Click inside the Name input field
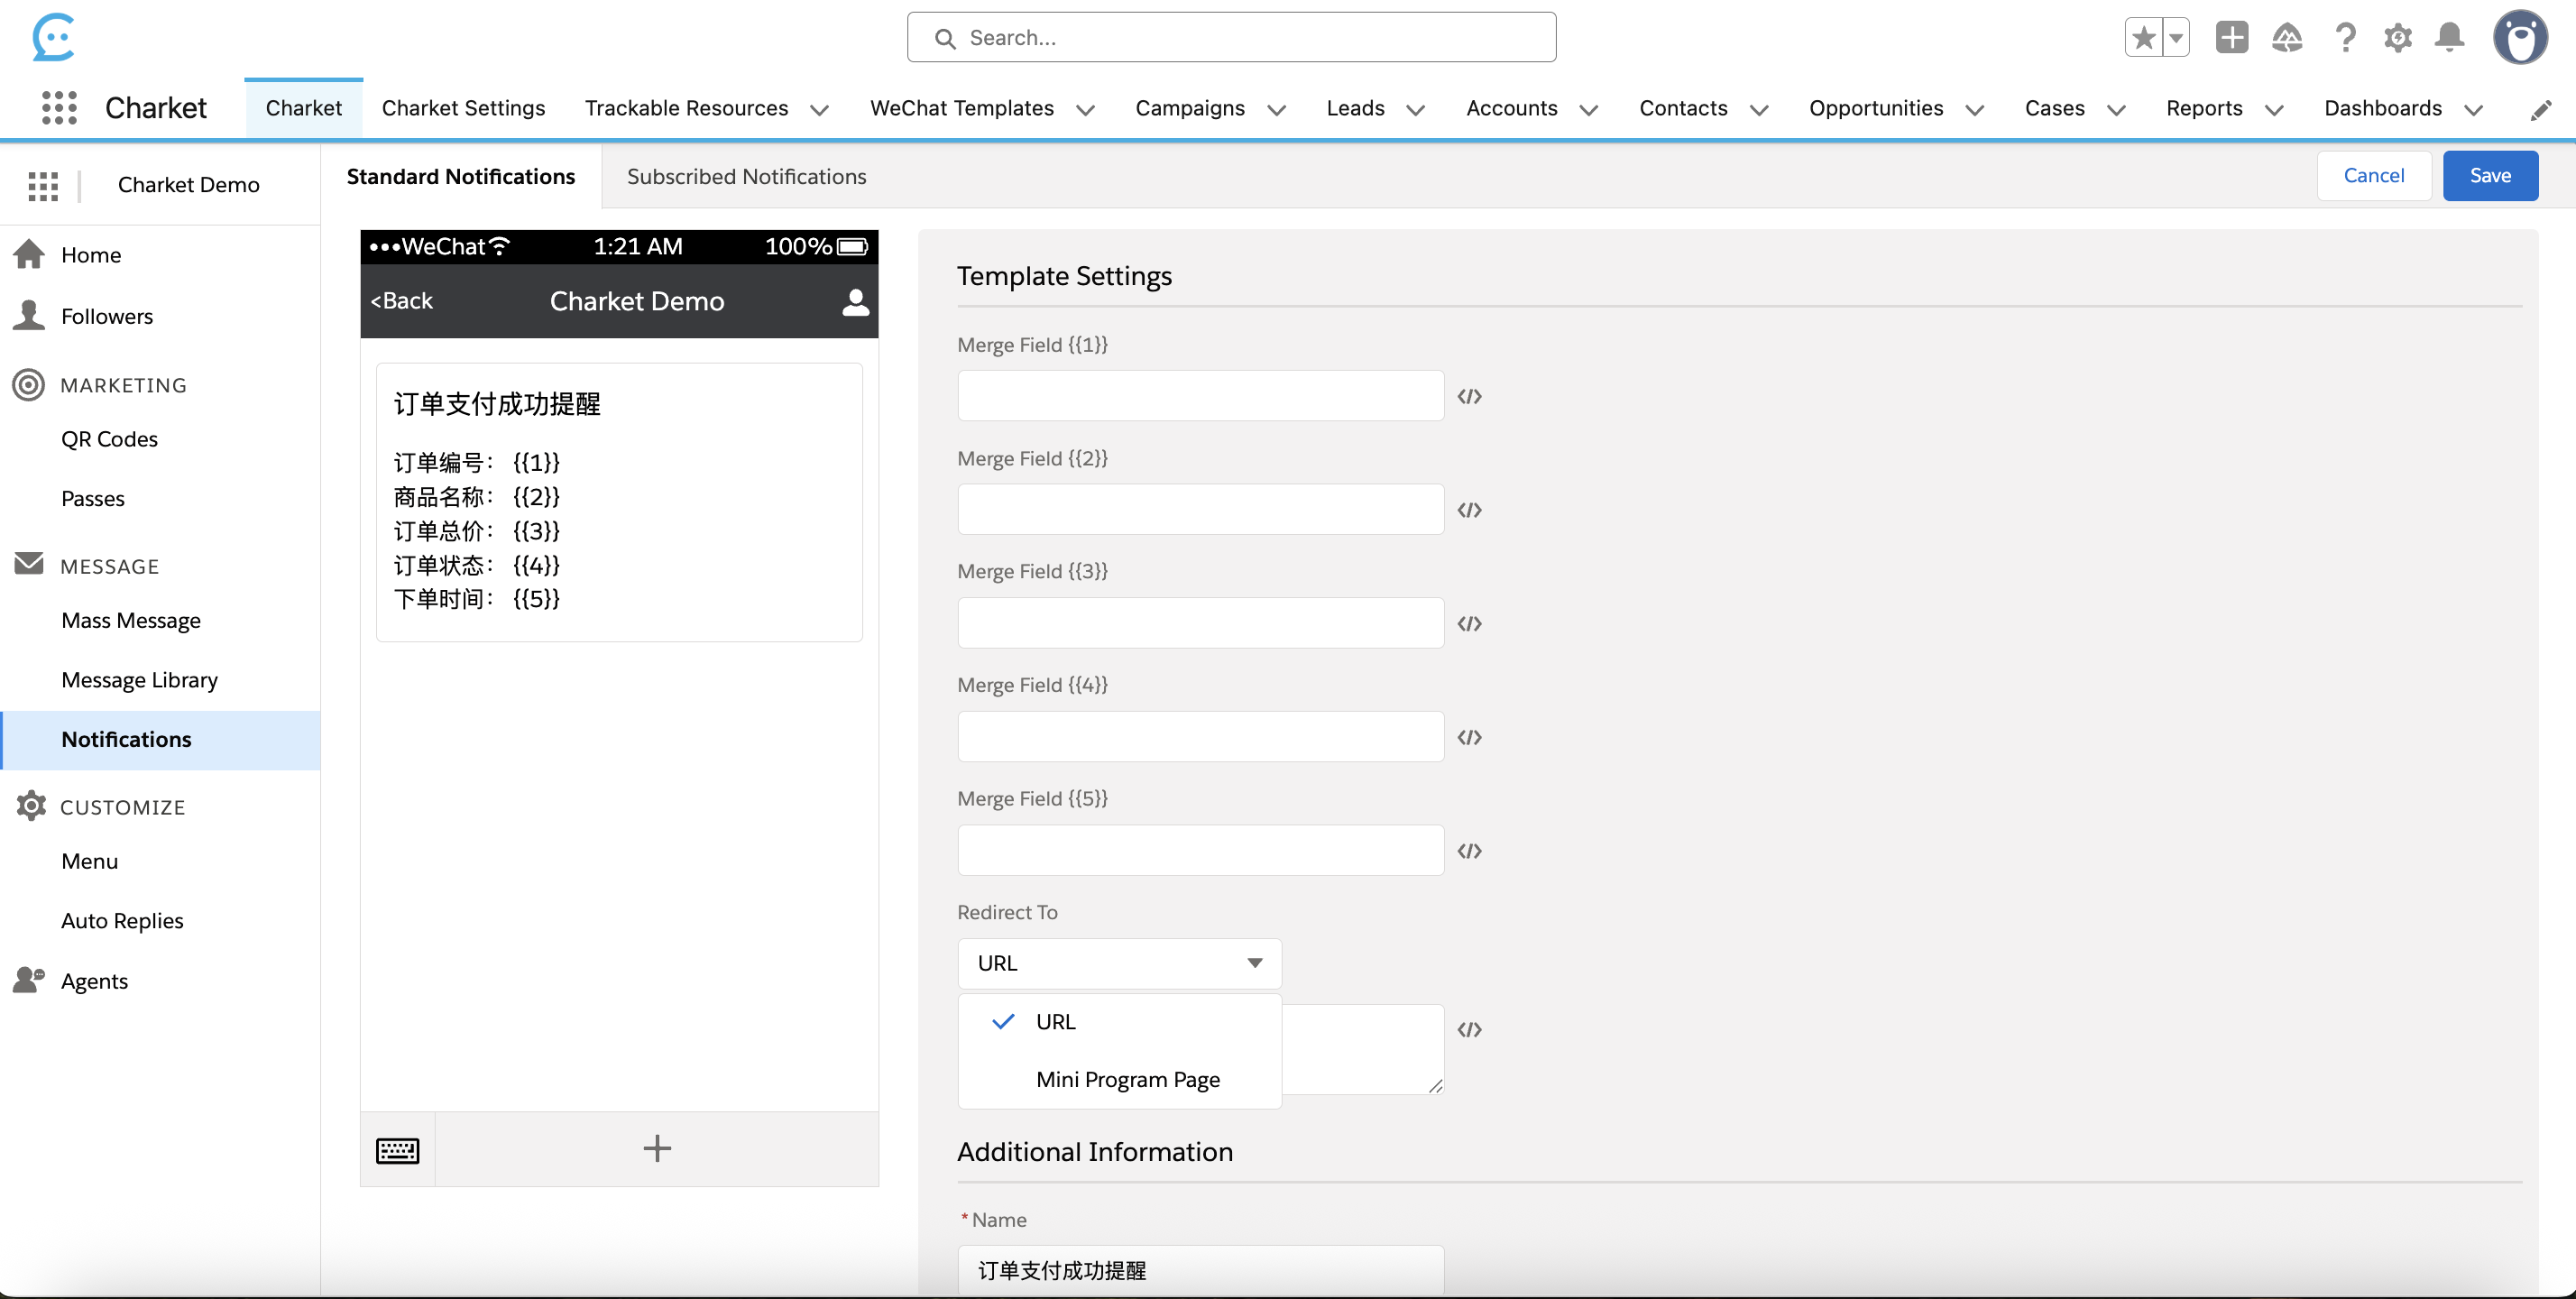The image size is (2576, 1299). coord(1200,1271)
